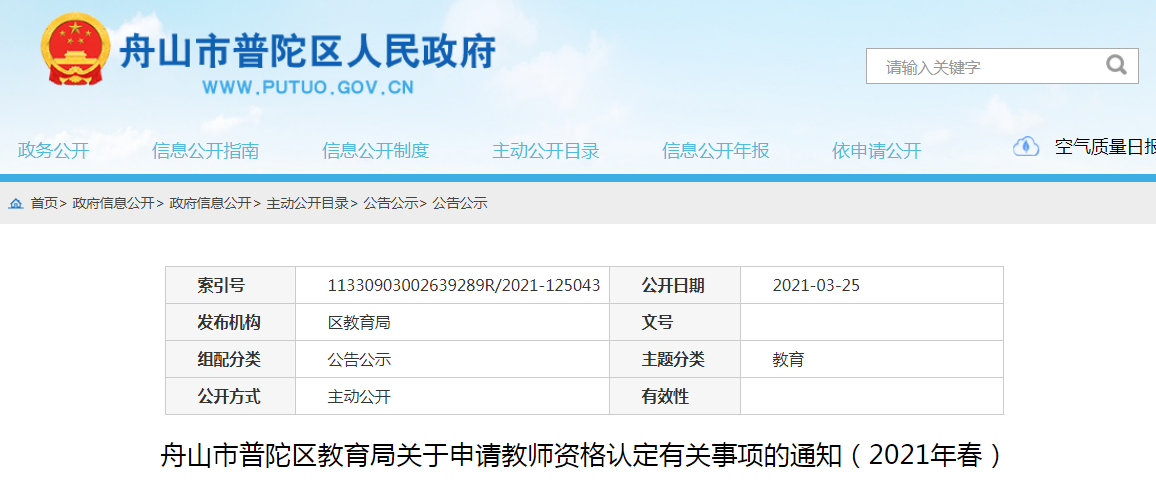The height and width of the screenshot is (489, 1156).
Task: Click the 索引号 header cell
Action: (231, 285)
